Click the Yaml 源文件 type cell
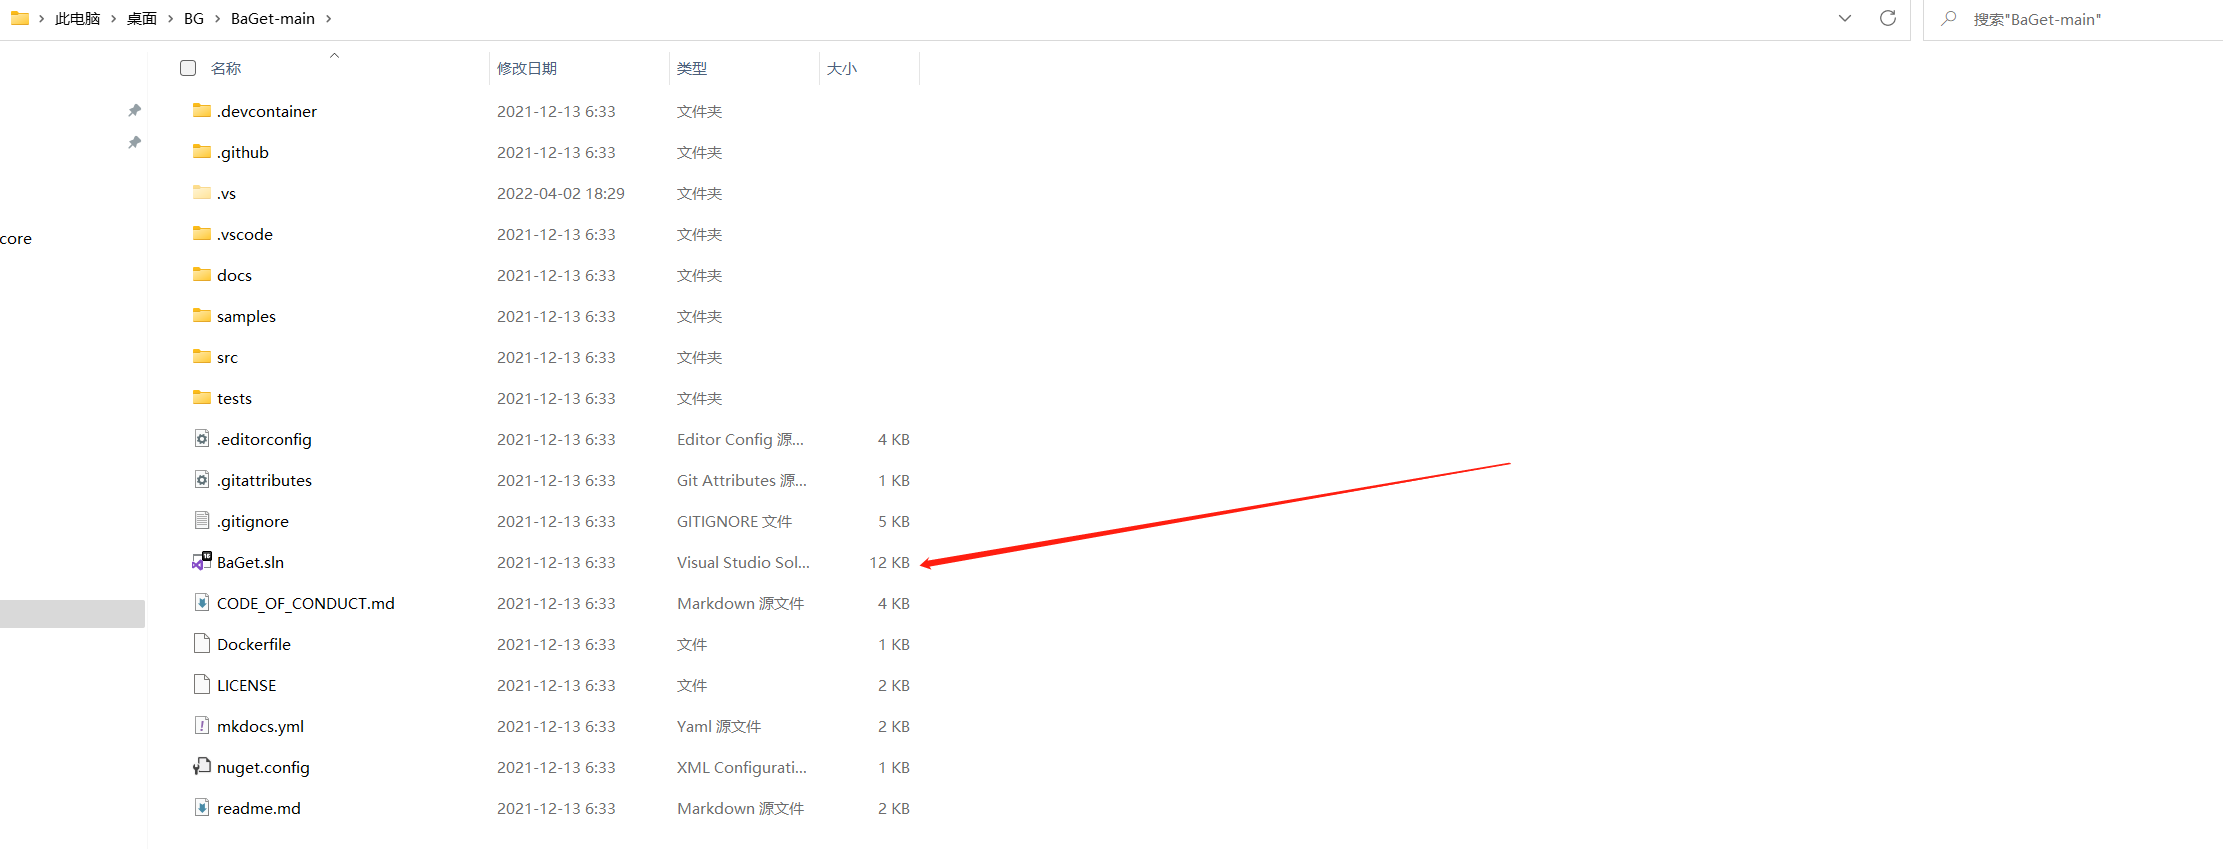Screen dimensions: 2223x849 tap(719, 726)
